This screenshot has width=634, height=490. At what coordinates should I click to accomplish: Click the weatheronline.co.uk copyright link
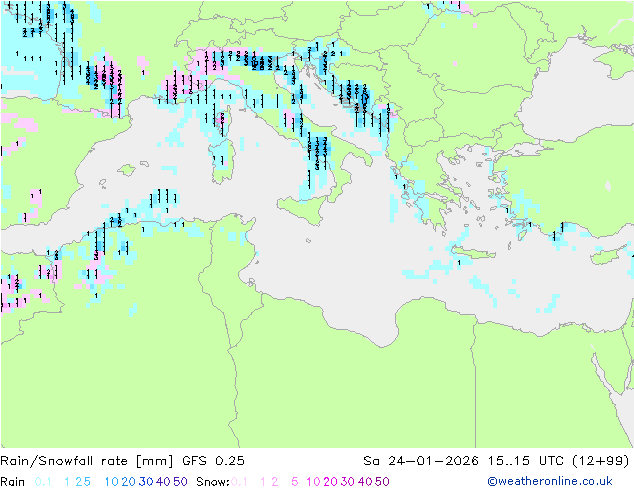point(550,482)
